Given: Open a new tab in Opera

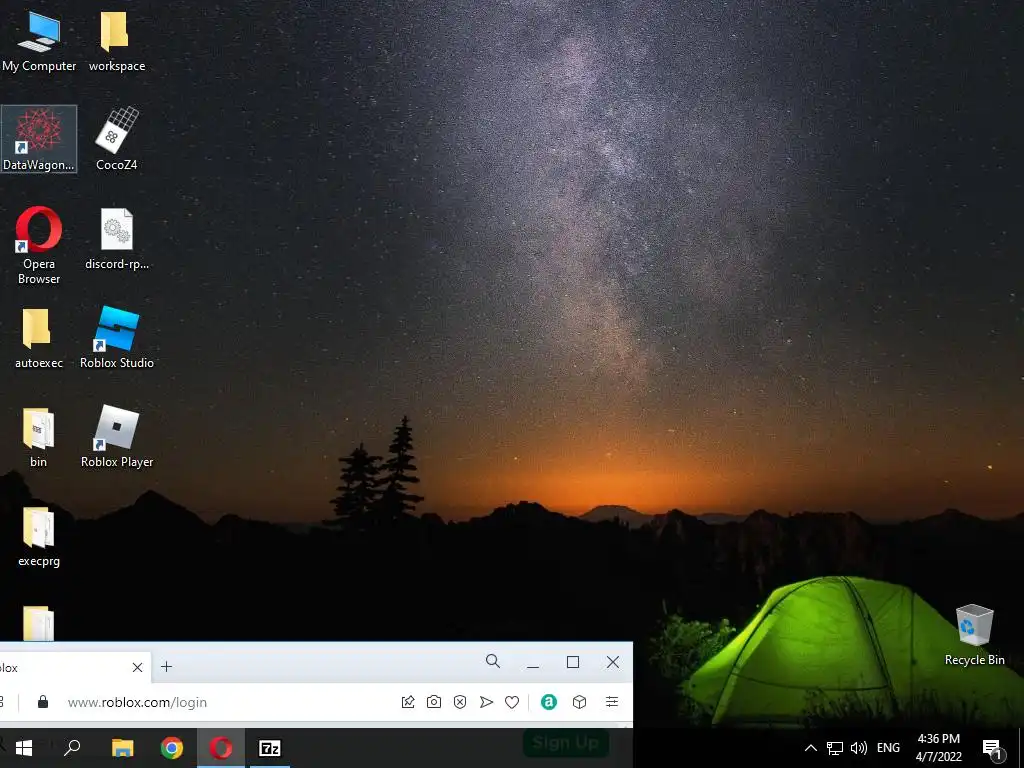Looking at the screenshot, I should (x=167, y=667).
